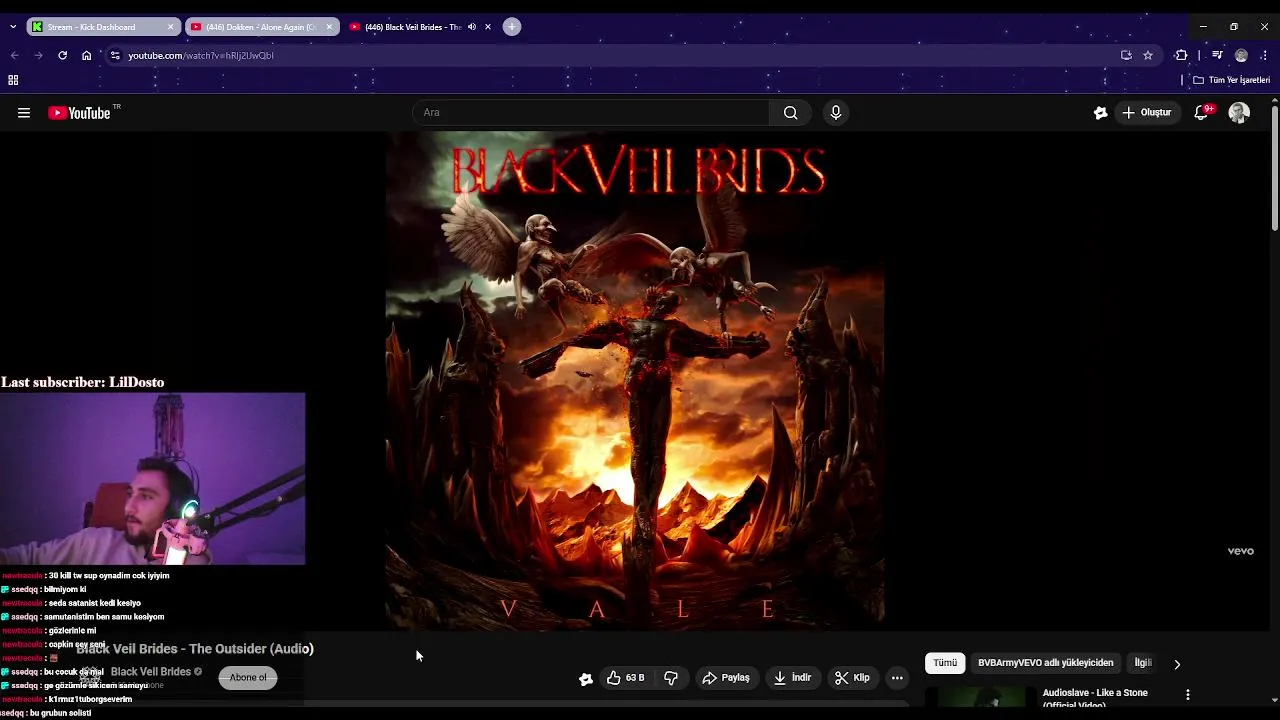Click the Klip scissors button
The image size is (1280, 720).
852,678
